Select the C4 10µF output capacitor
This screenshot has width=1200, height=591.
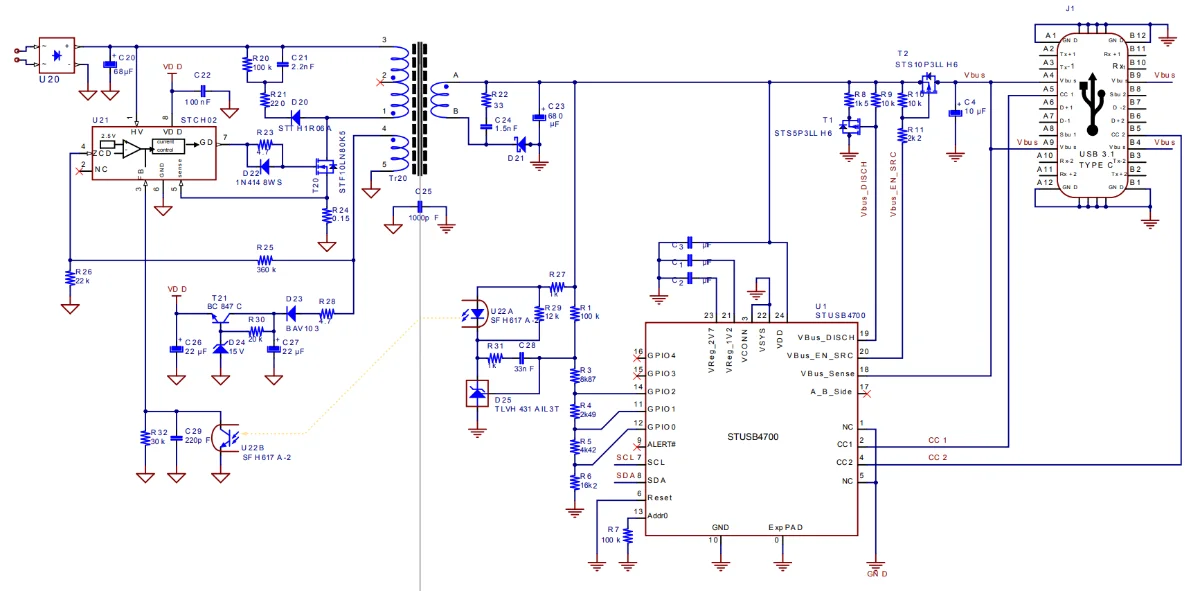pyautogui.click(x=955, y=111)
